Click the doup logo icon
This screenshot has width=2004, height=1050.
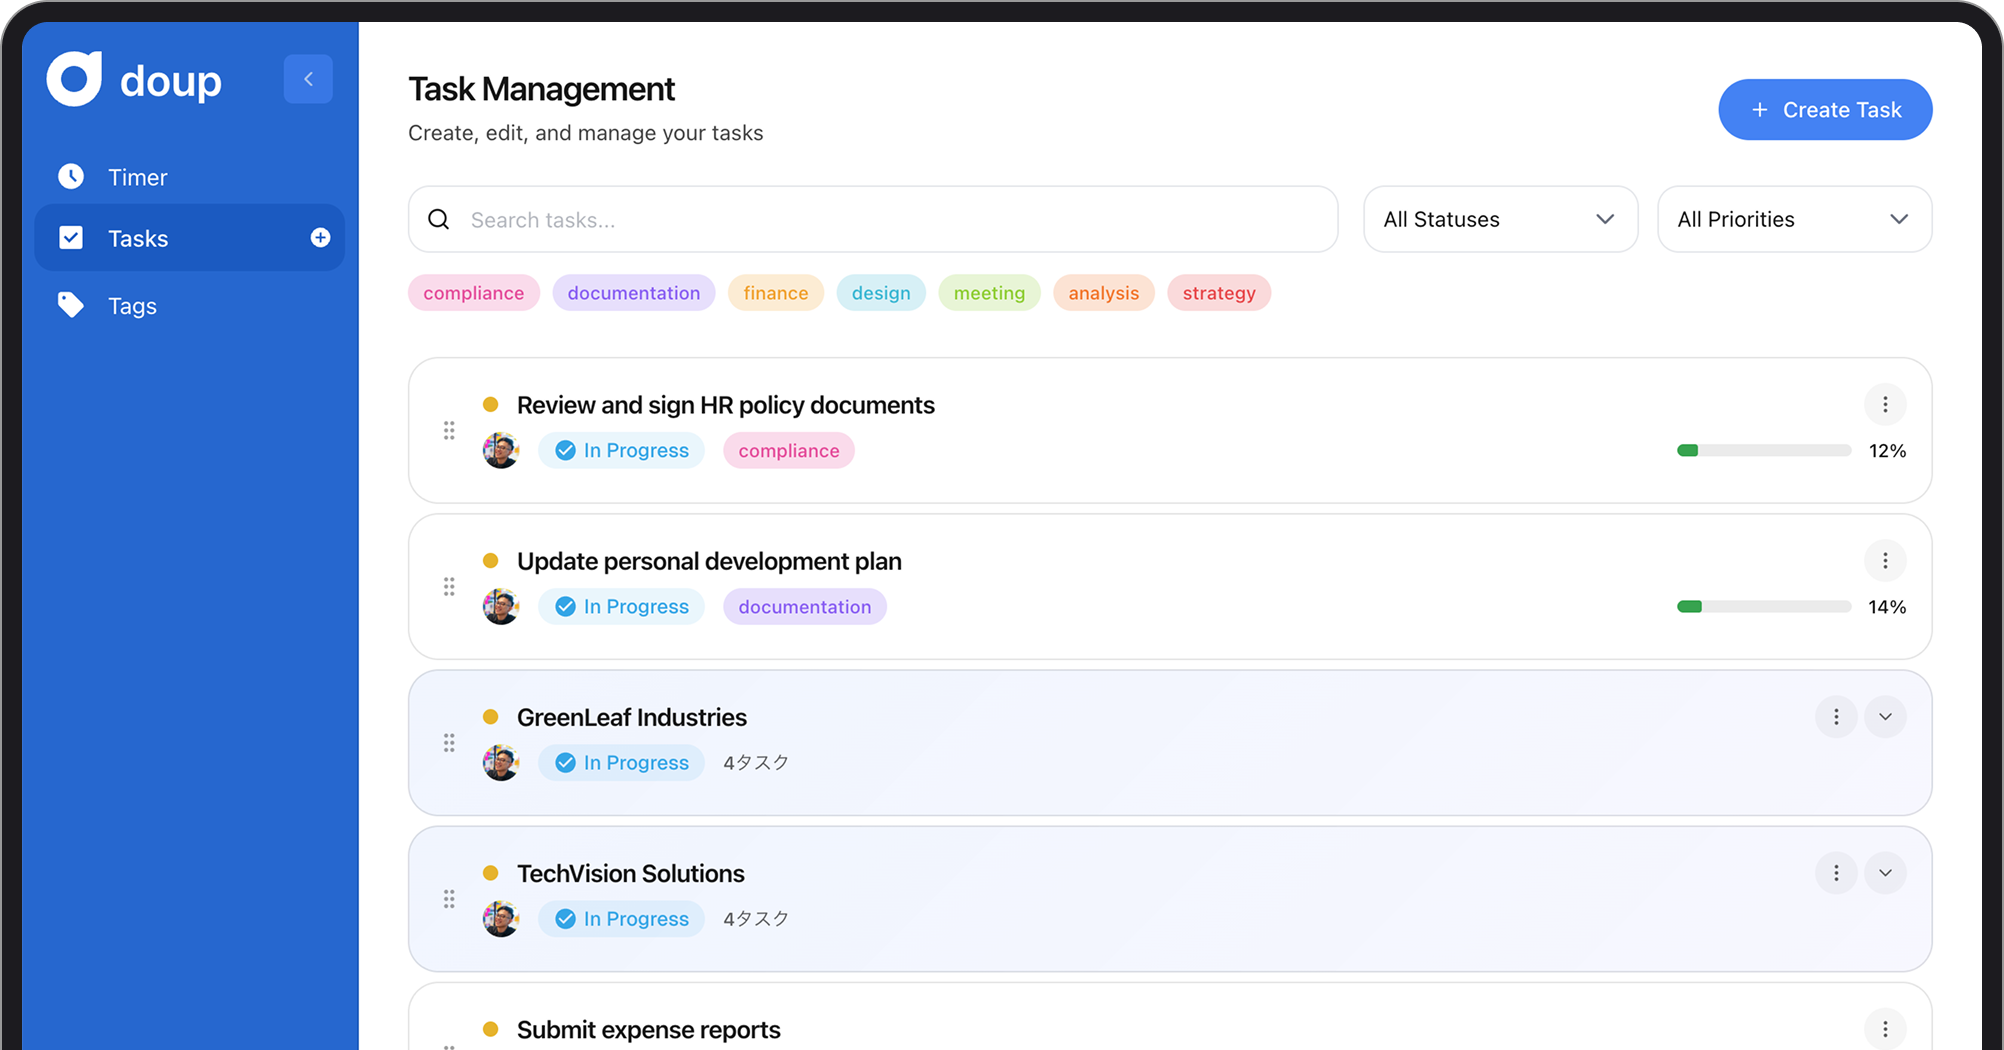(x=75, y=79)
